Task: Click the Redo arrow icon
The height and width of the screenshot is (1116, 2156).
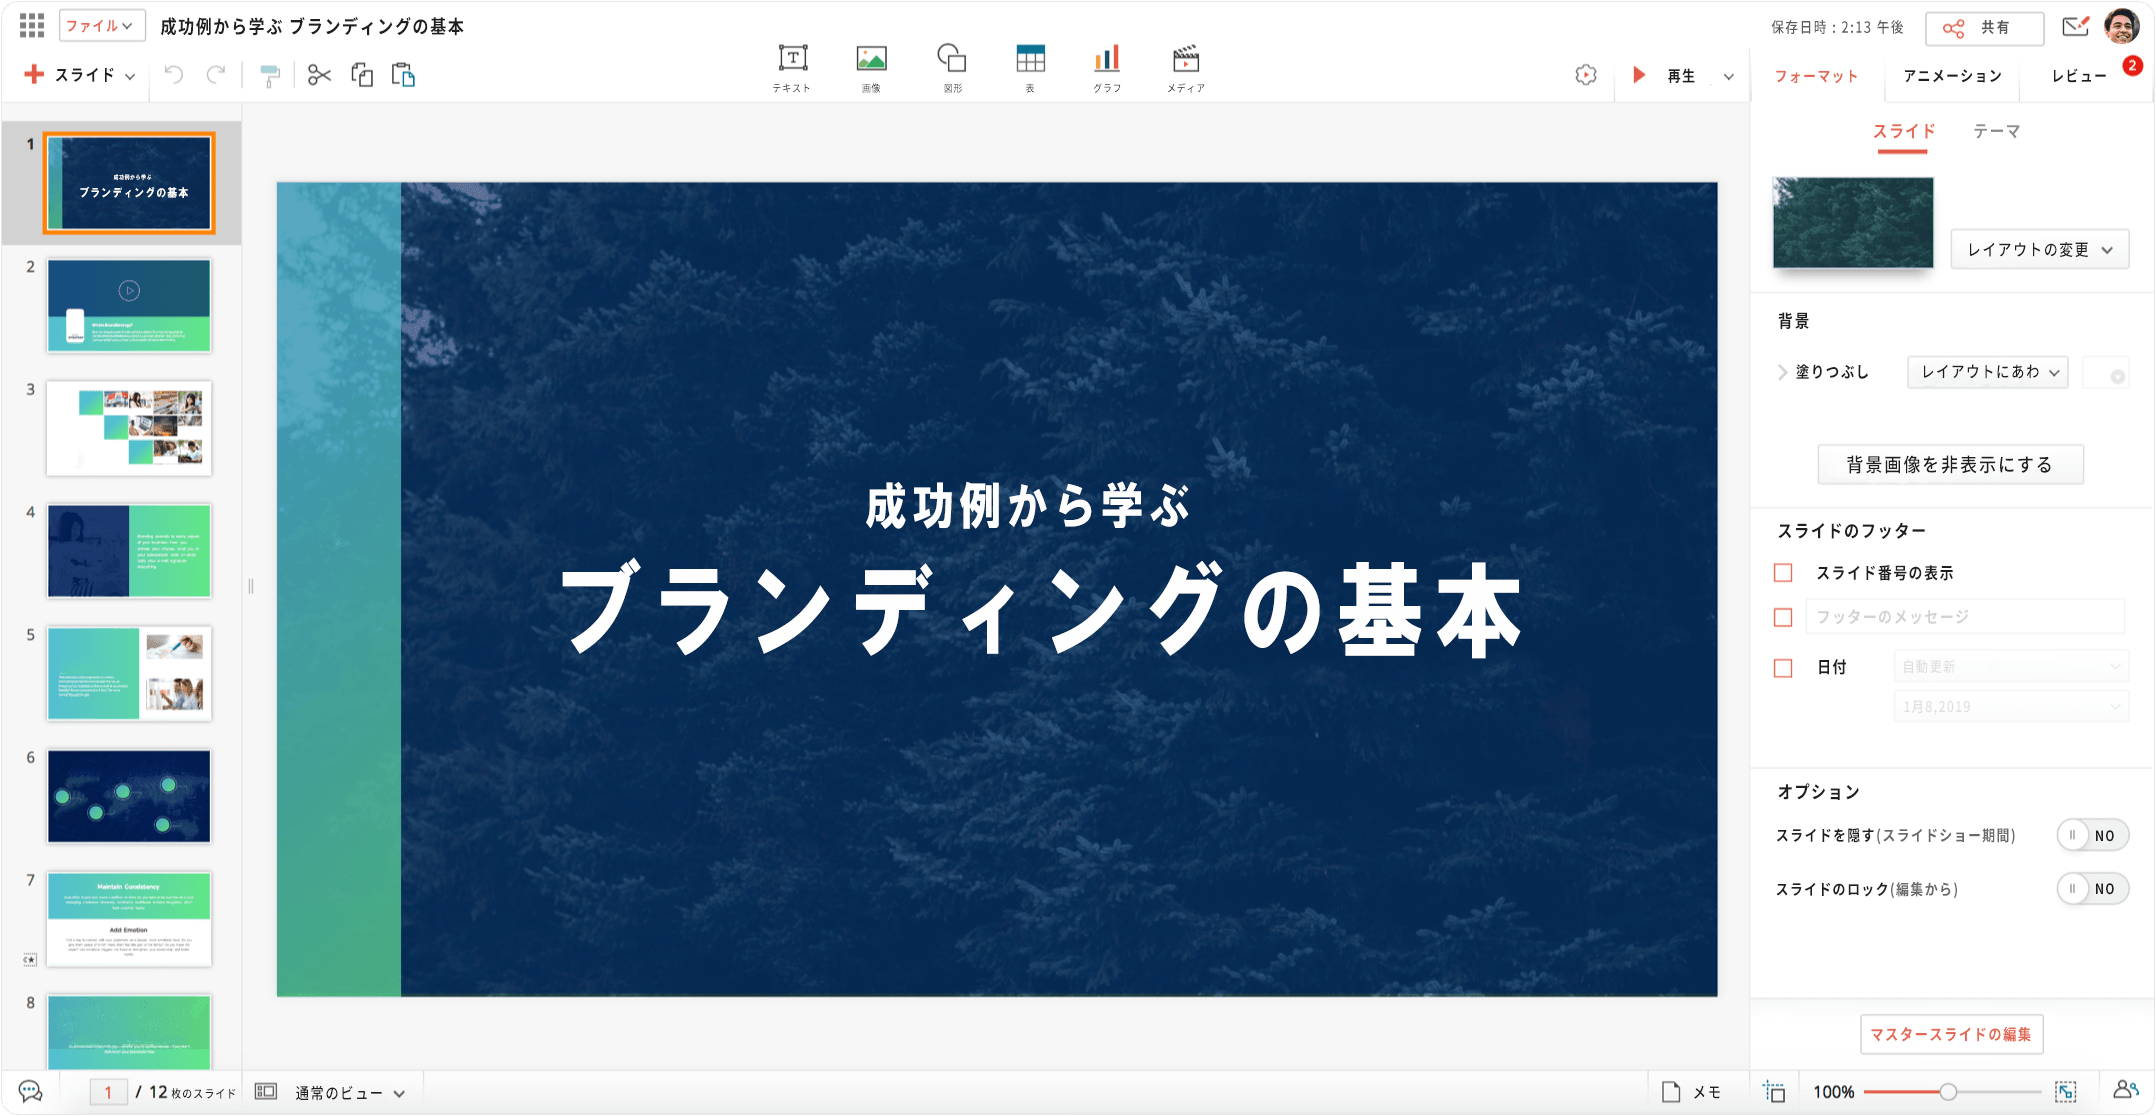Action: (x=216, y=75)
